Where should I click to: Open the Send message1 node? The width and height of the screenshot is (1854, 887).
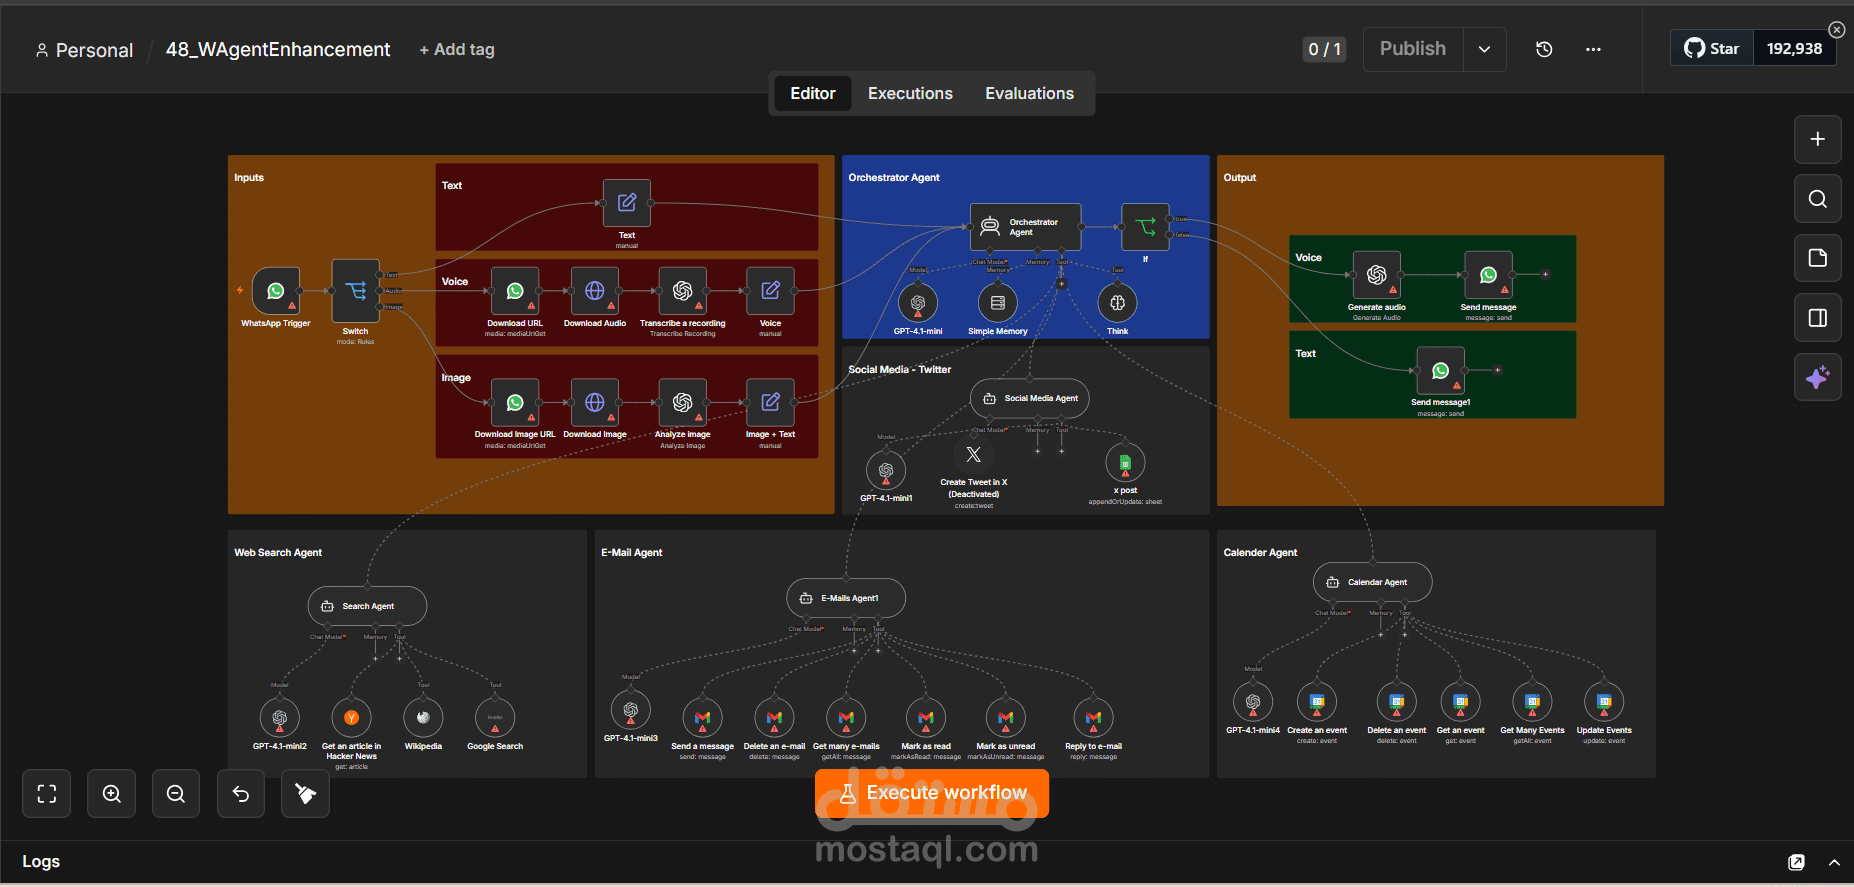coord(1441,370)
